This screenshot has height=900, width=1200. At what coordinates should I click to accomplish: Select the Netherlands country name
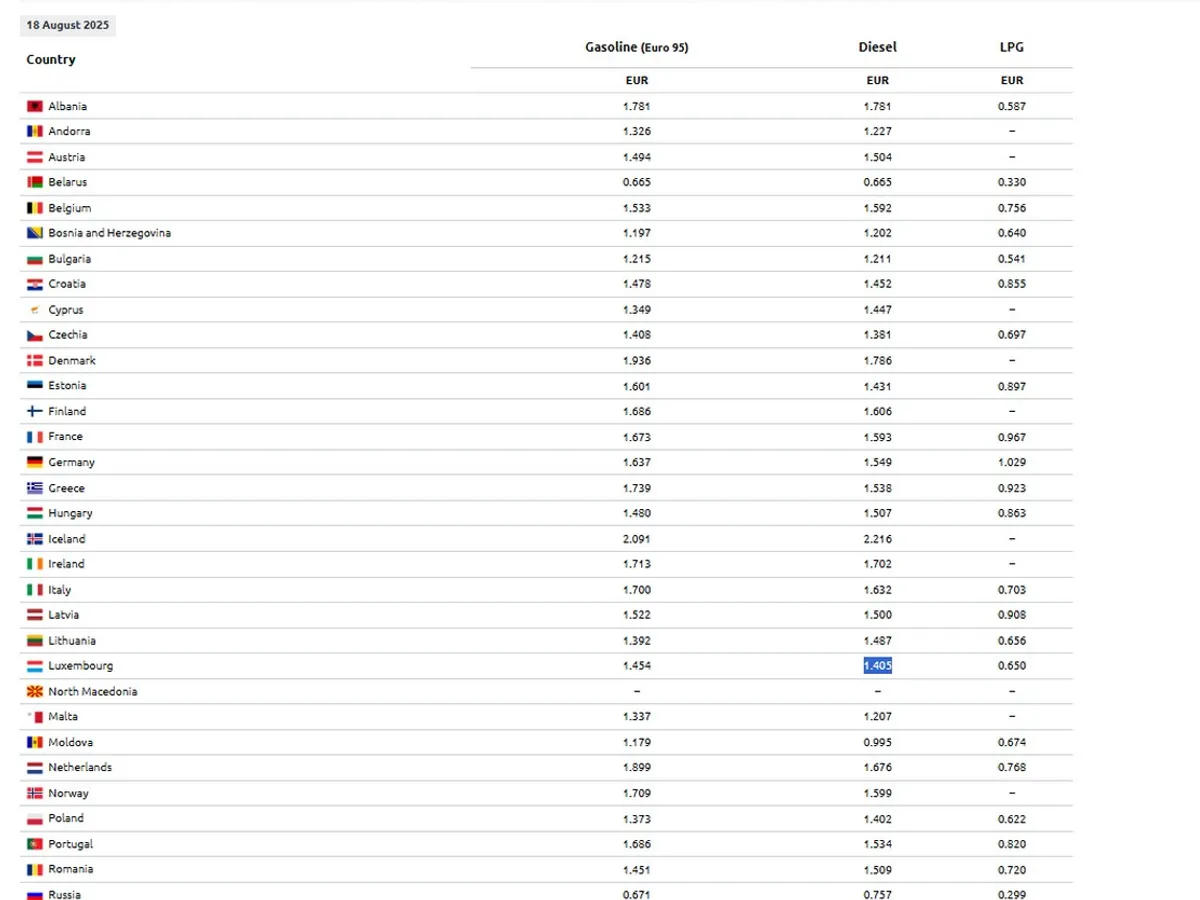(80, 767)
